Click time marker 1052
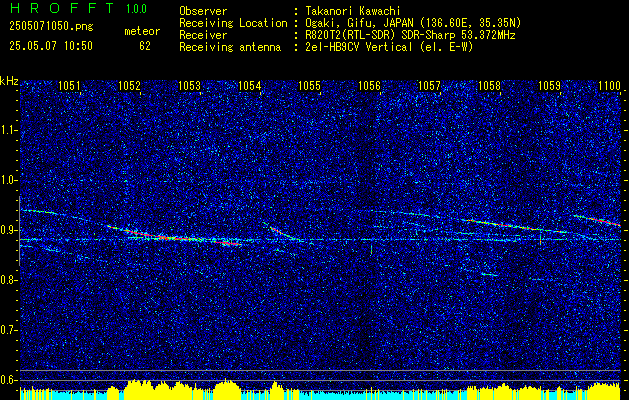This screenshot has height=400, width=629. pos(130,86)
